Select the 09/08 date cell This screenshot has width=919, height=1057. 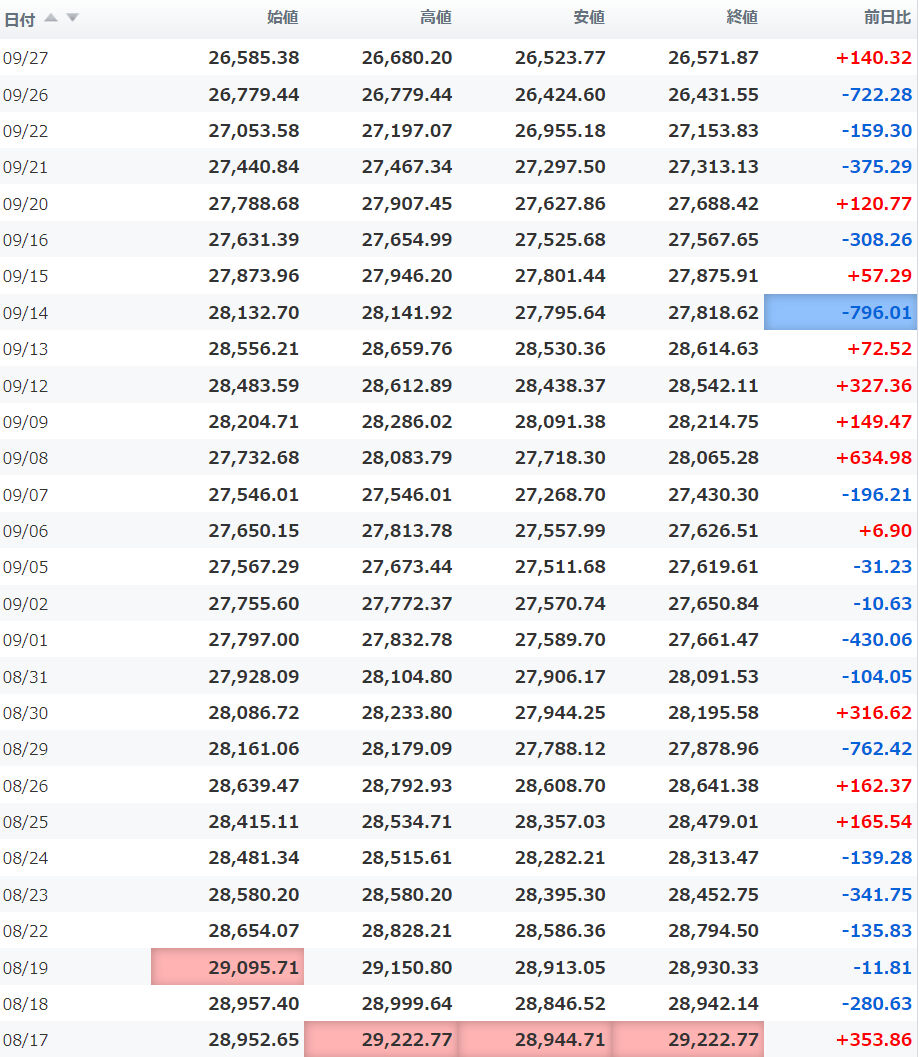pos(26,458)
